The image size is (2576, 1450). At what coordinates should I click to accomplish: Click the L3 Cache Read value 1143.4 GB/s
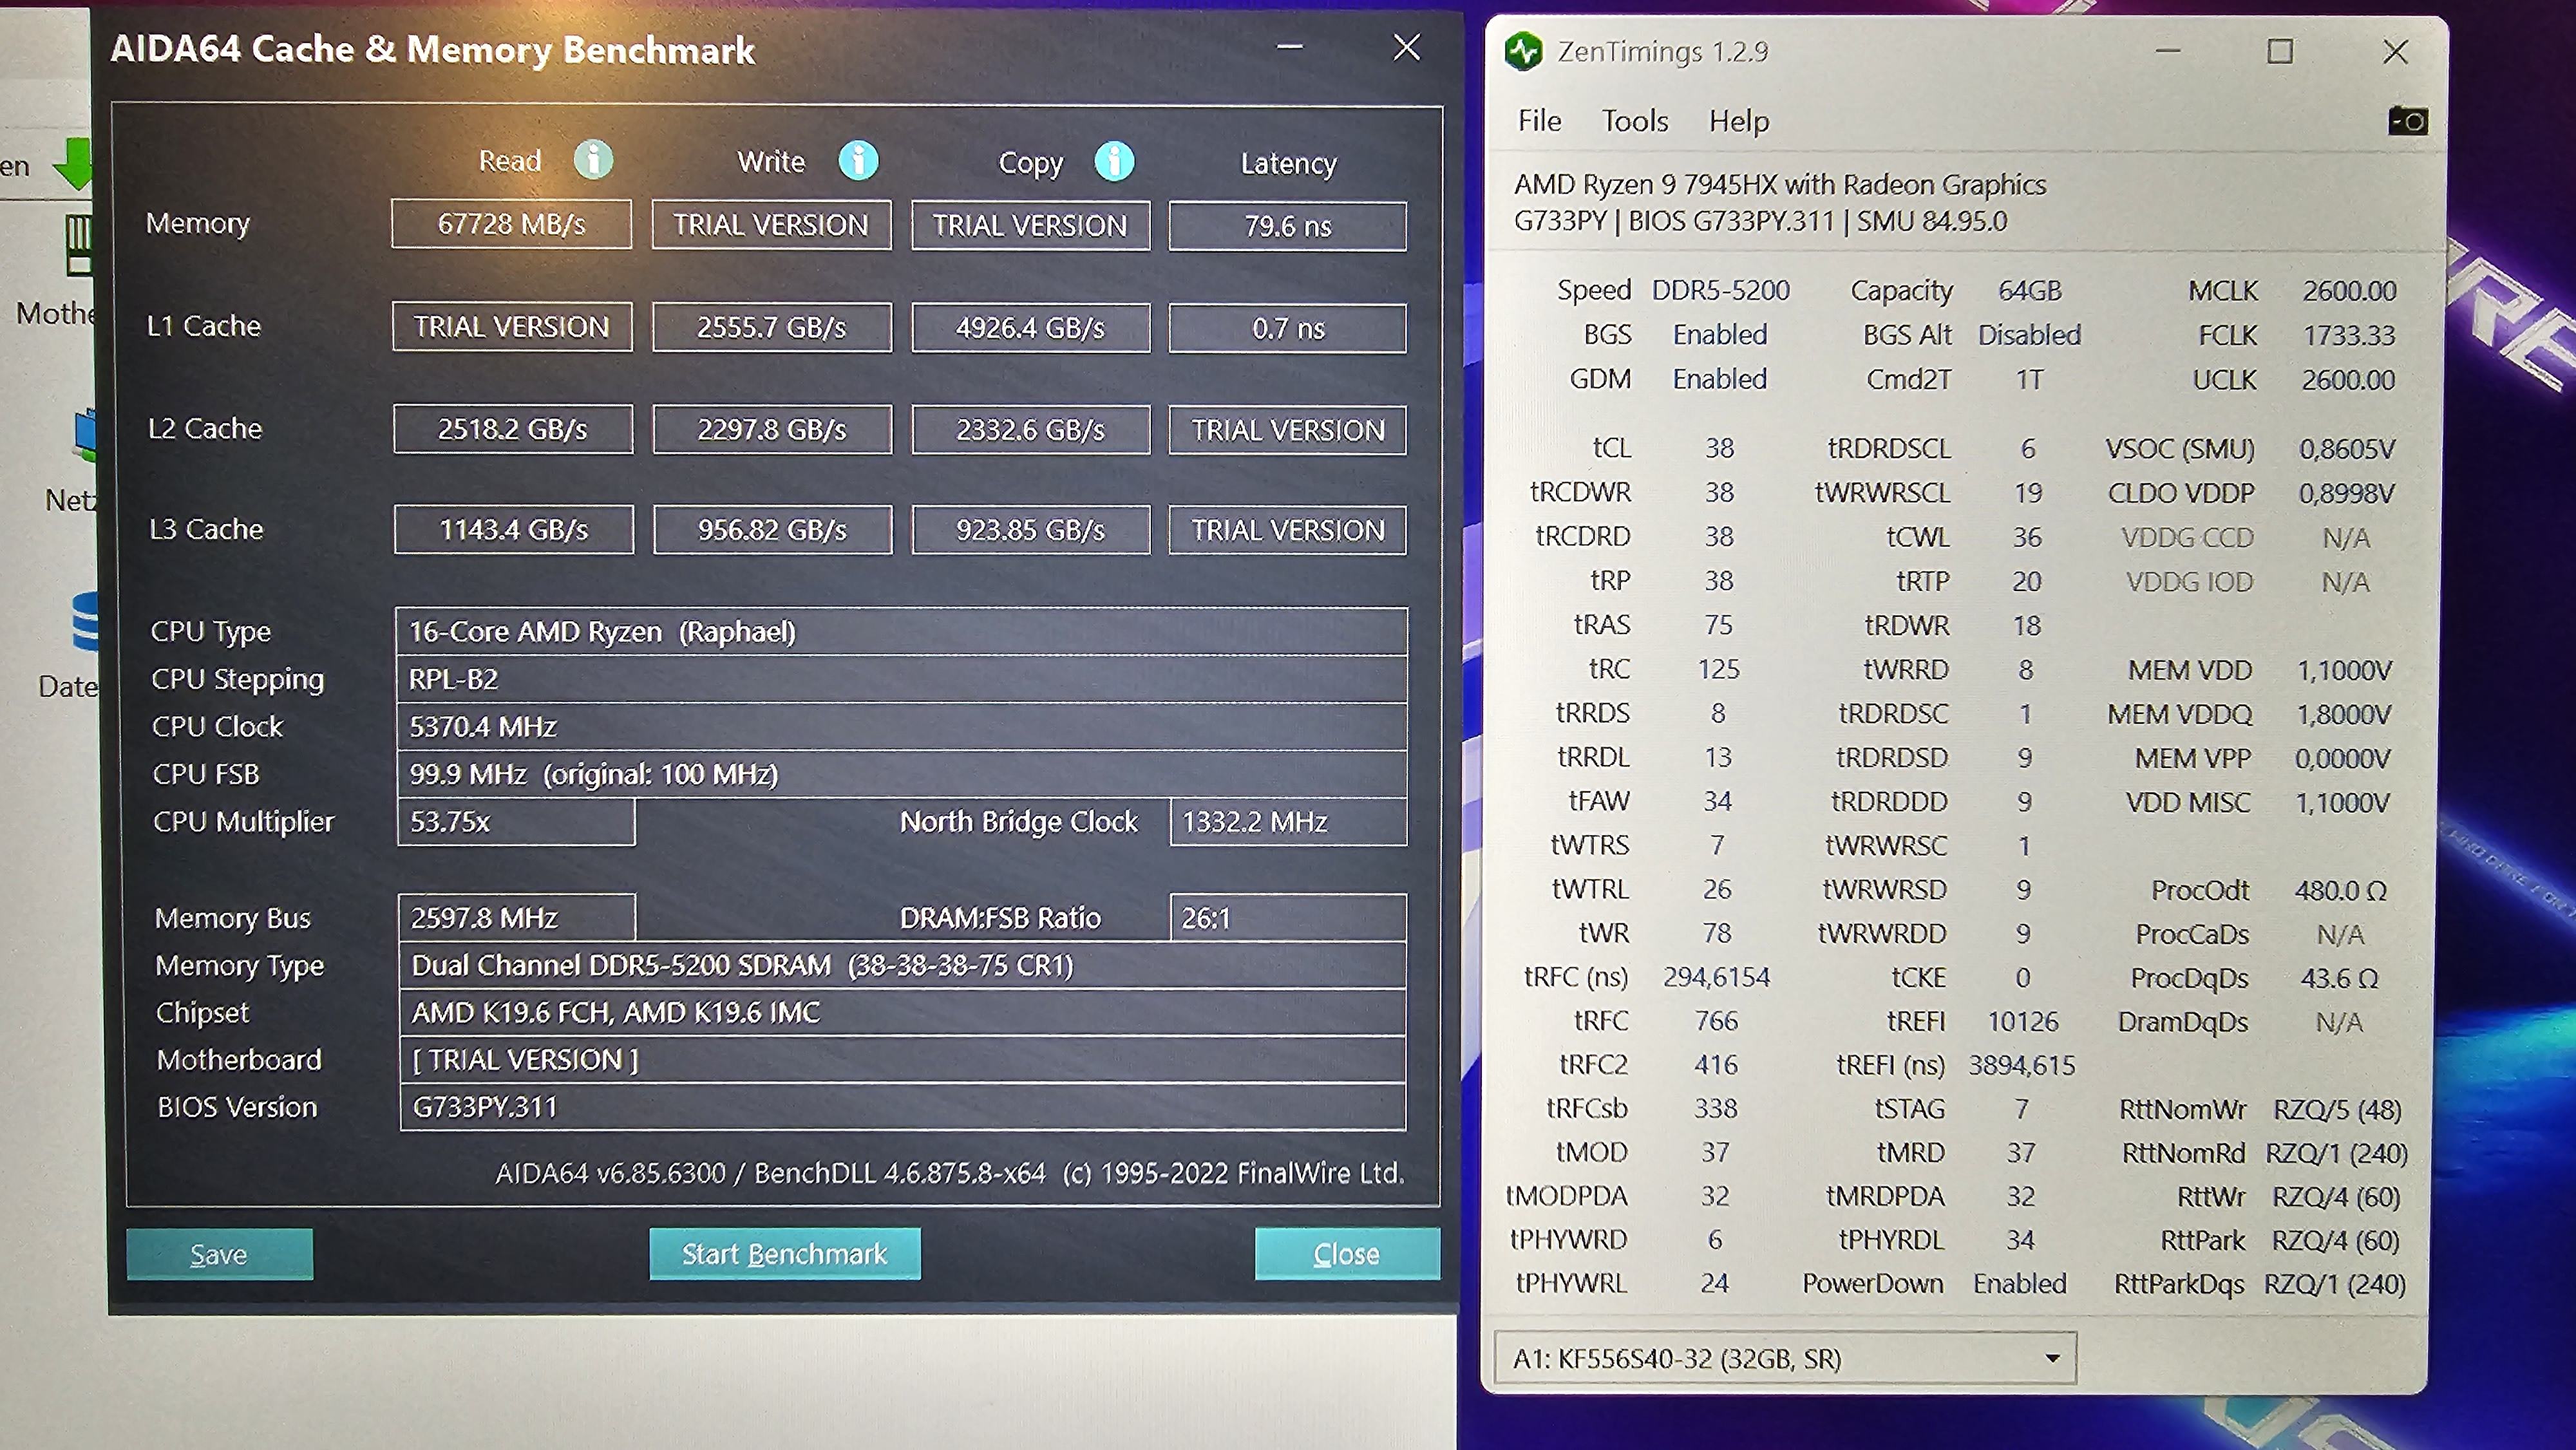(x=514, y=529)
